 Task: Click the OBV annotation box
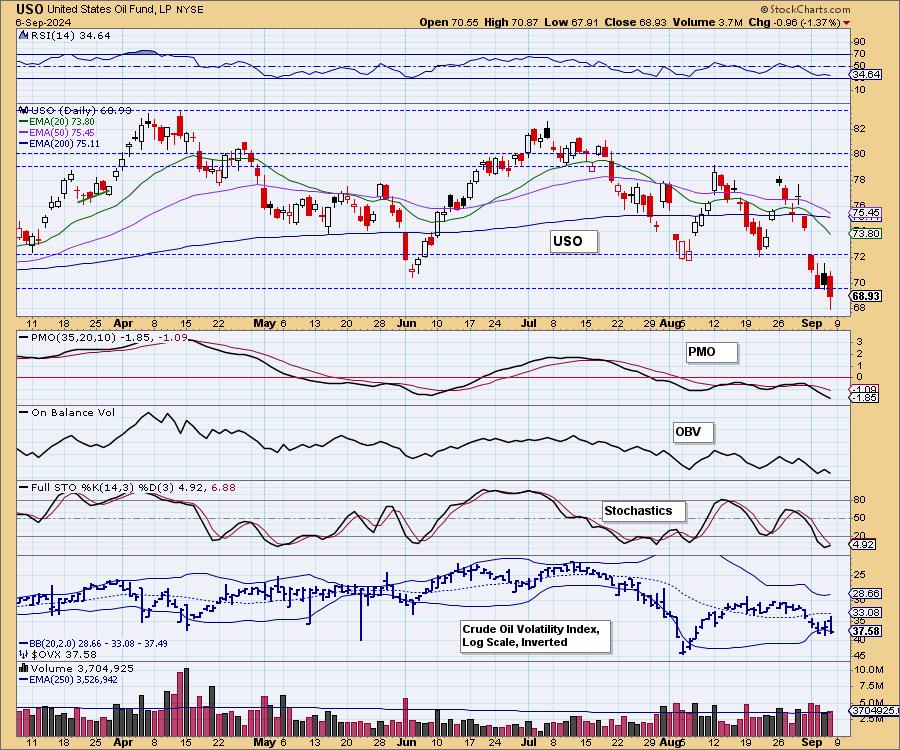point(693,432)
